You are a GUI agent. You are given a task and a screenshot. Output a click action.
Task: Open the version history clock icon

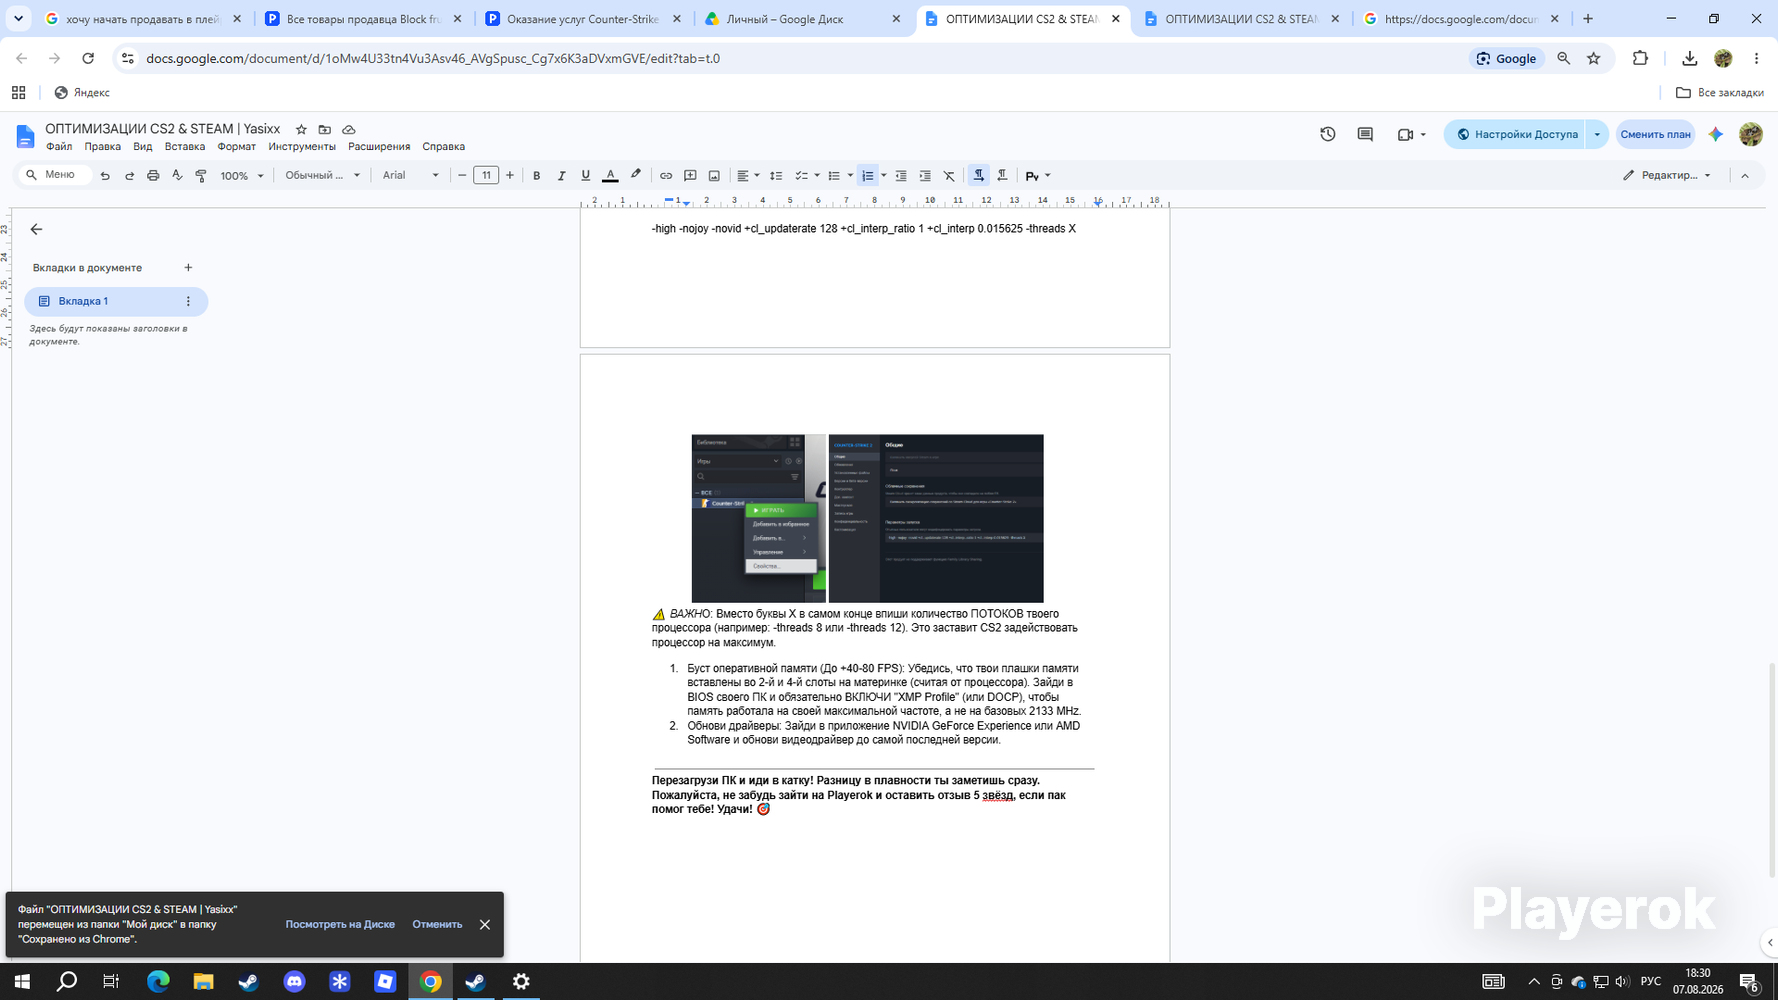pyautogui.click(x=1328, y=134)
